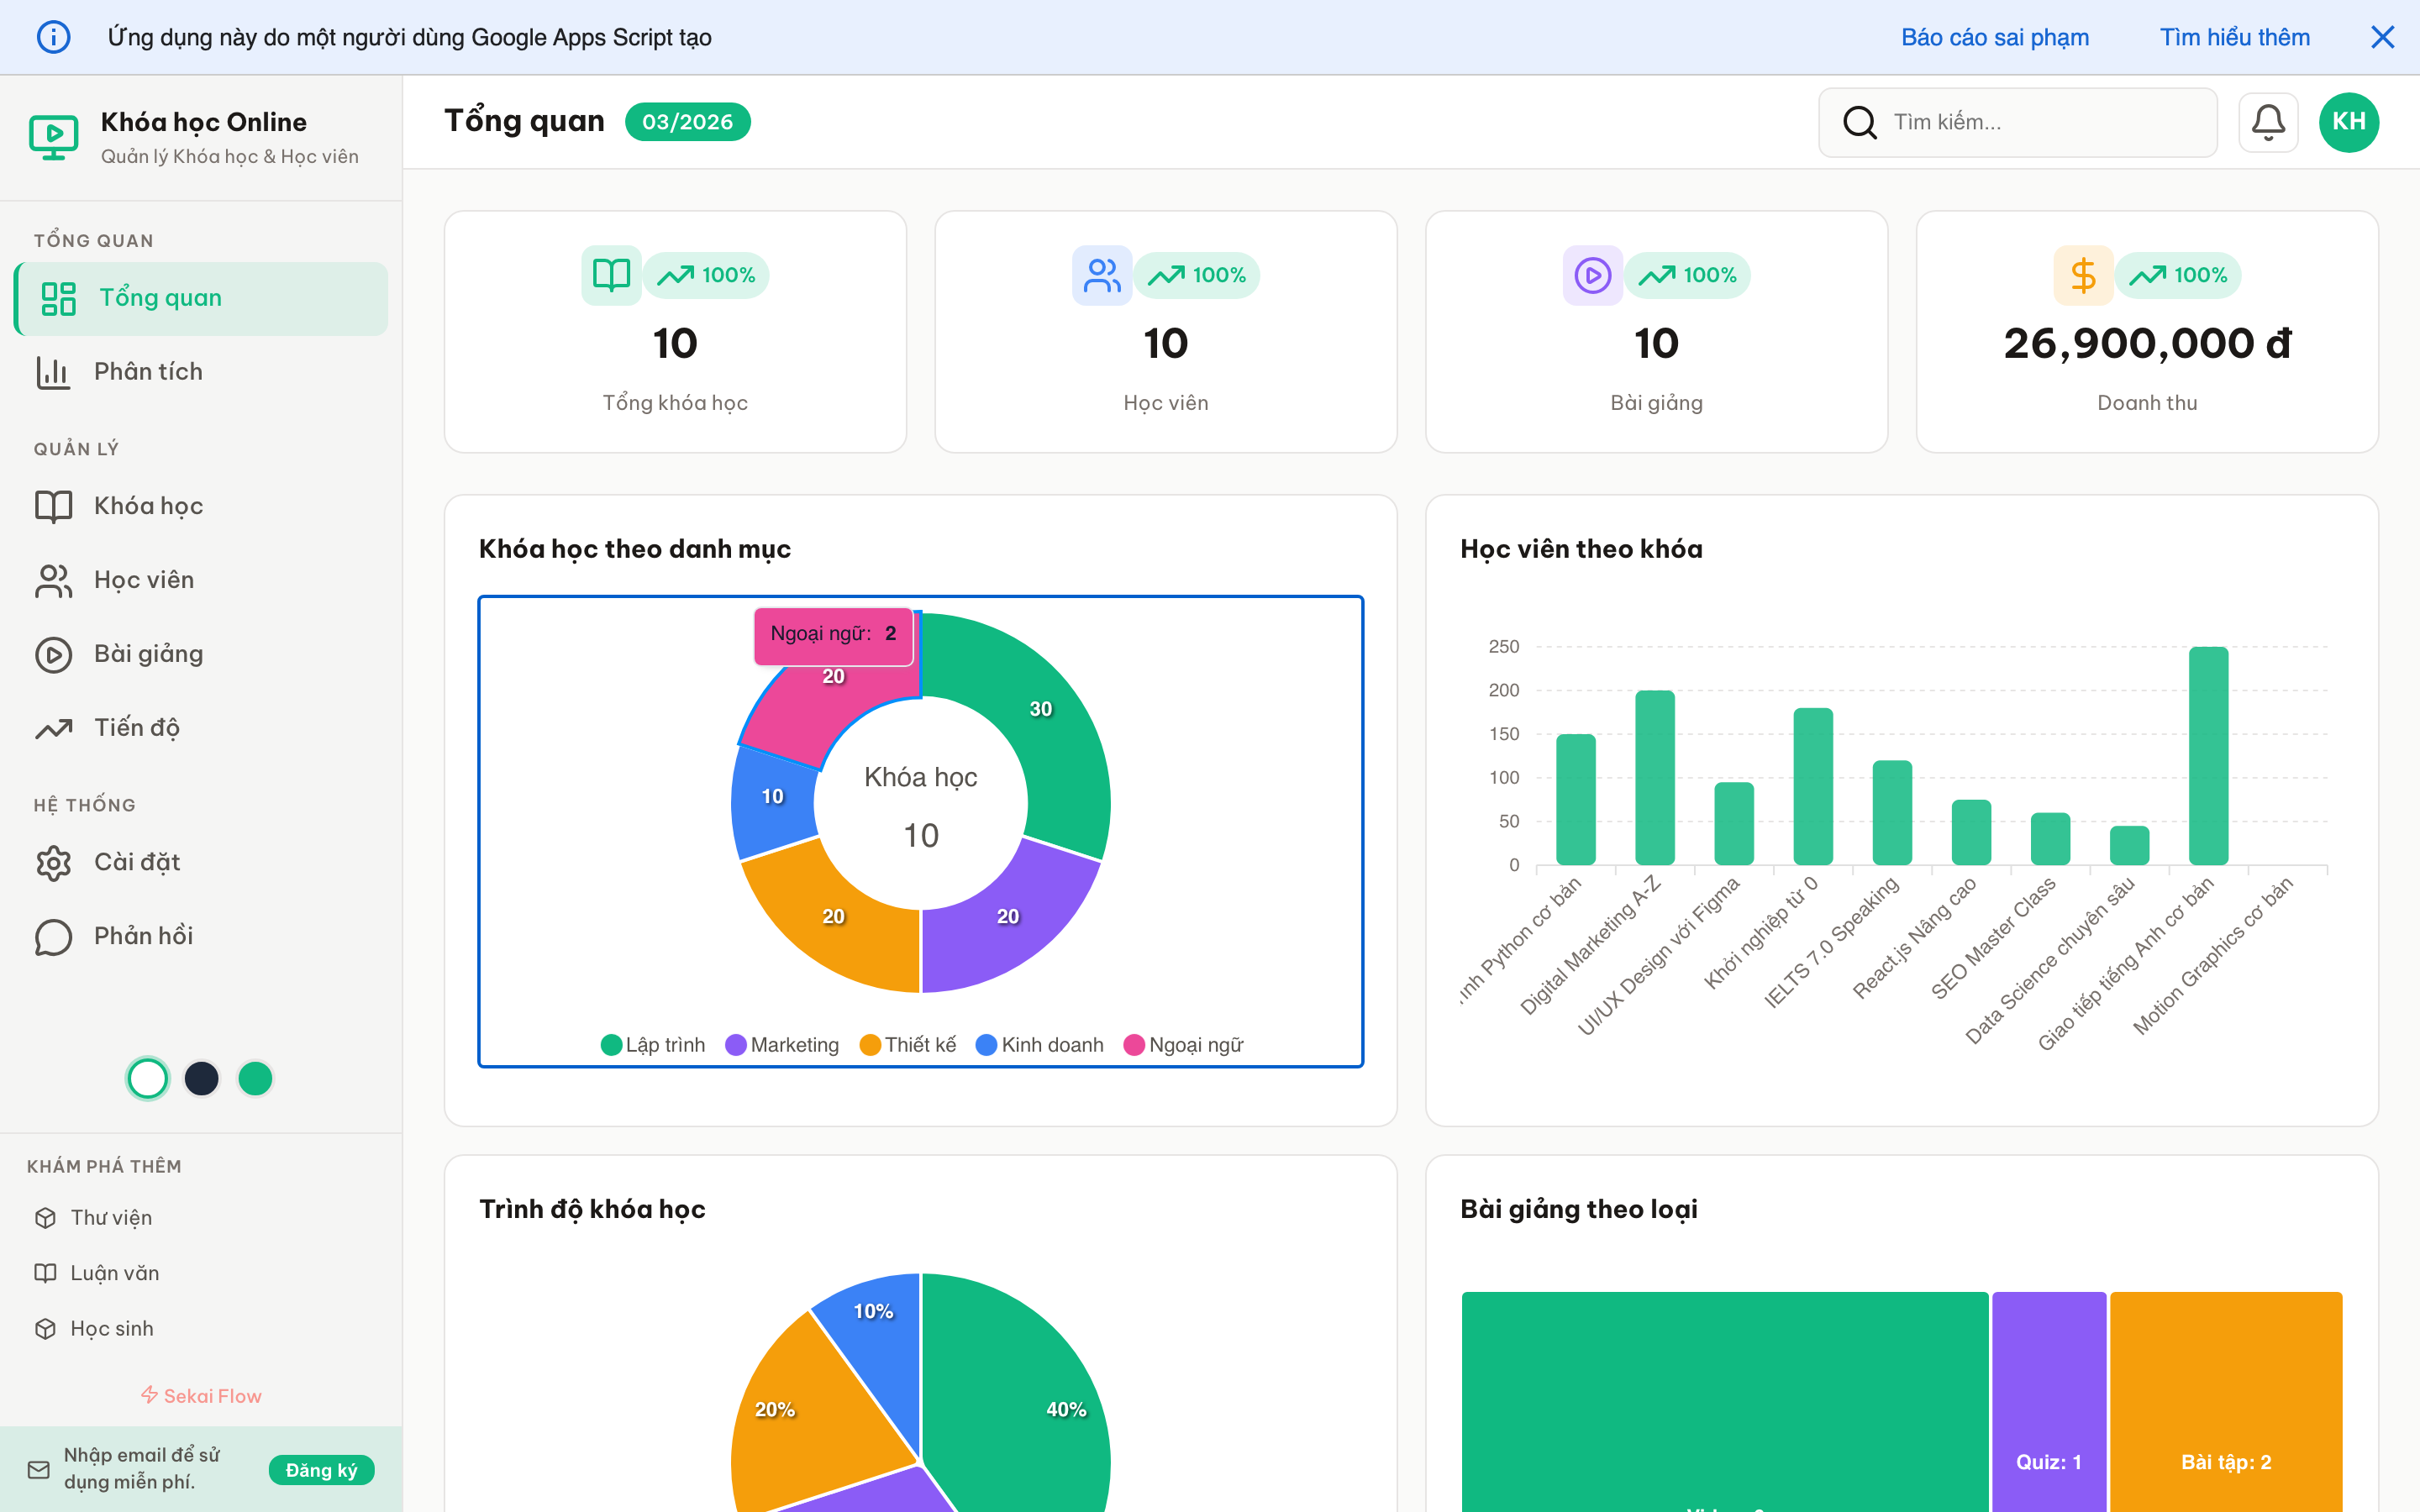Select the dark navy theme swatch
2420x1512 pixels.
202,1078
